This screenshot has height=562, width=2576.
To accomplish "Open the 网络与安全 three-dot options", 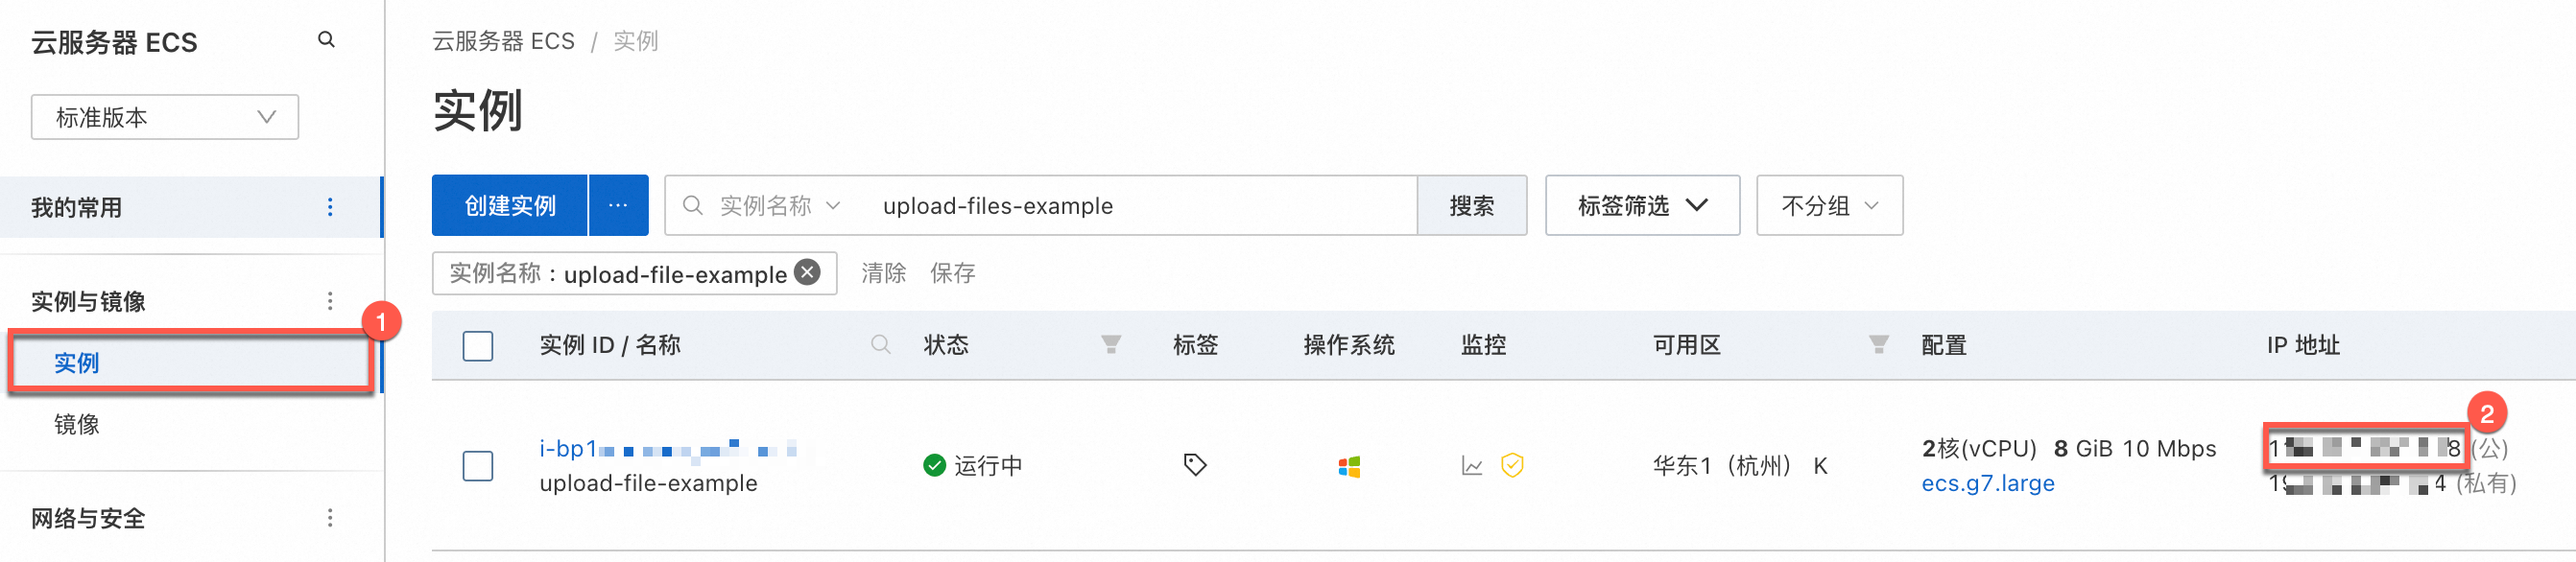I will [330, 518].
